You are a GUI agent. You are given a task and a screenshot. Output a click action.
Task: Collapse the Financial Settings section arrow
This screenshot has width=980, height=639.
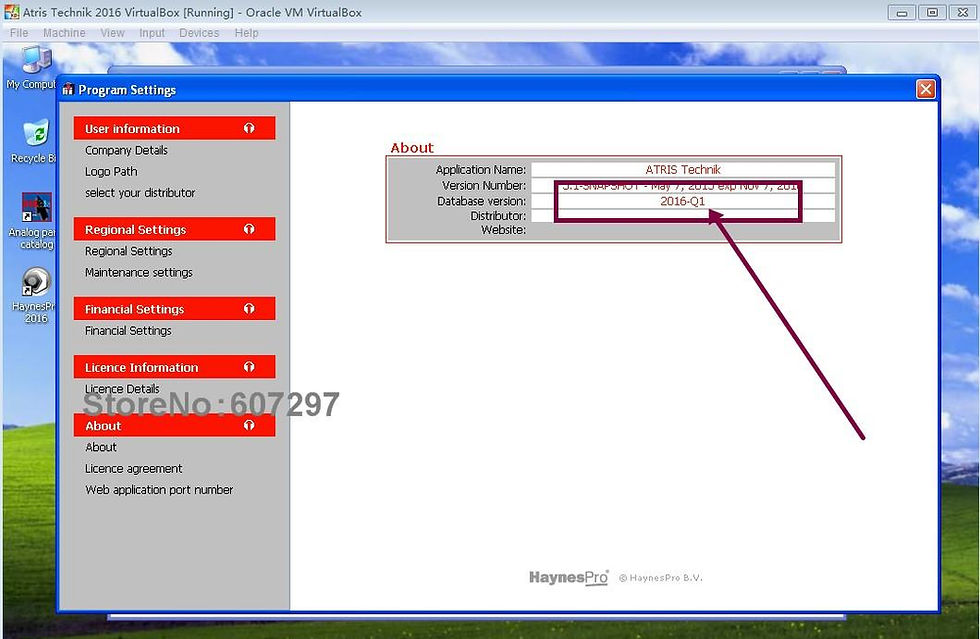coord(249,308)
